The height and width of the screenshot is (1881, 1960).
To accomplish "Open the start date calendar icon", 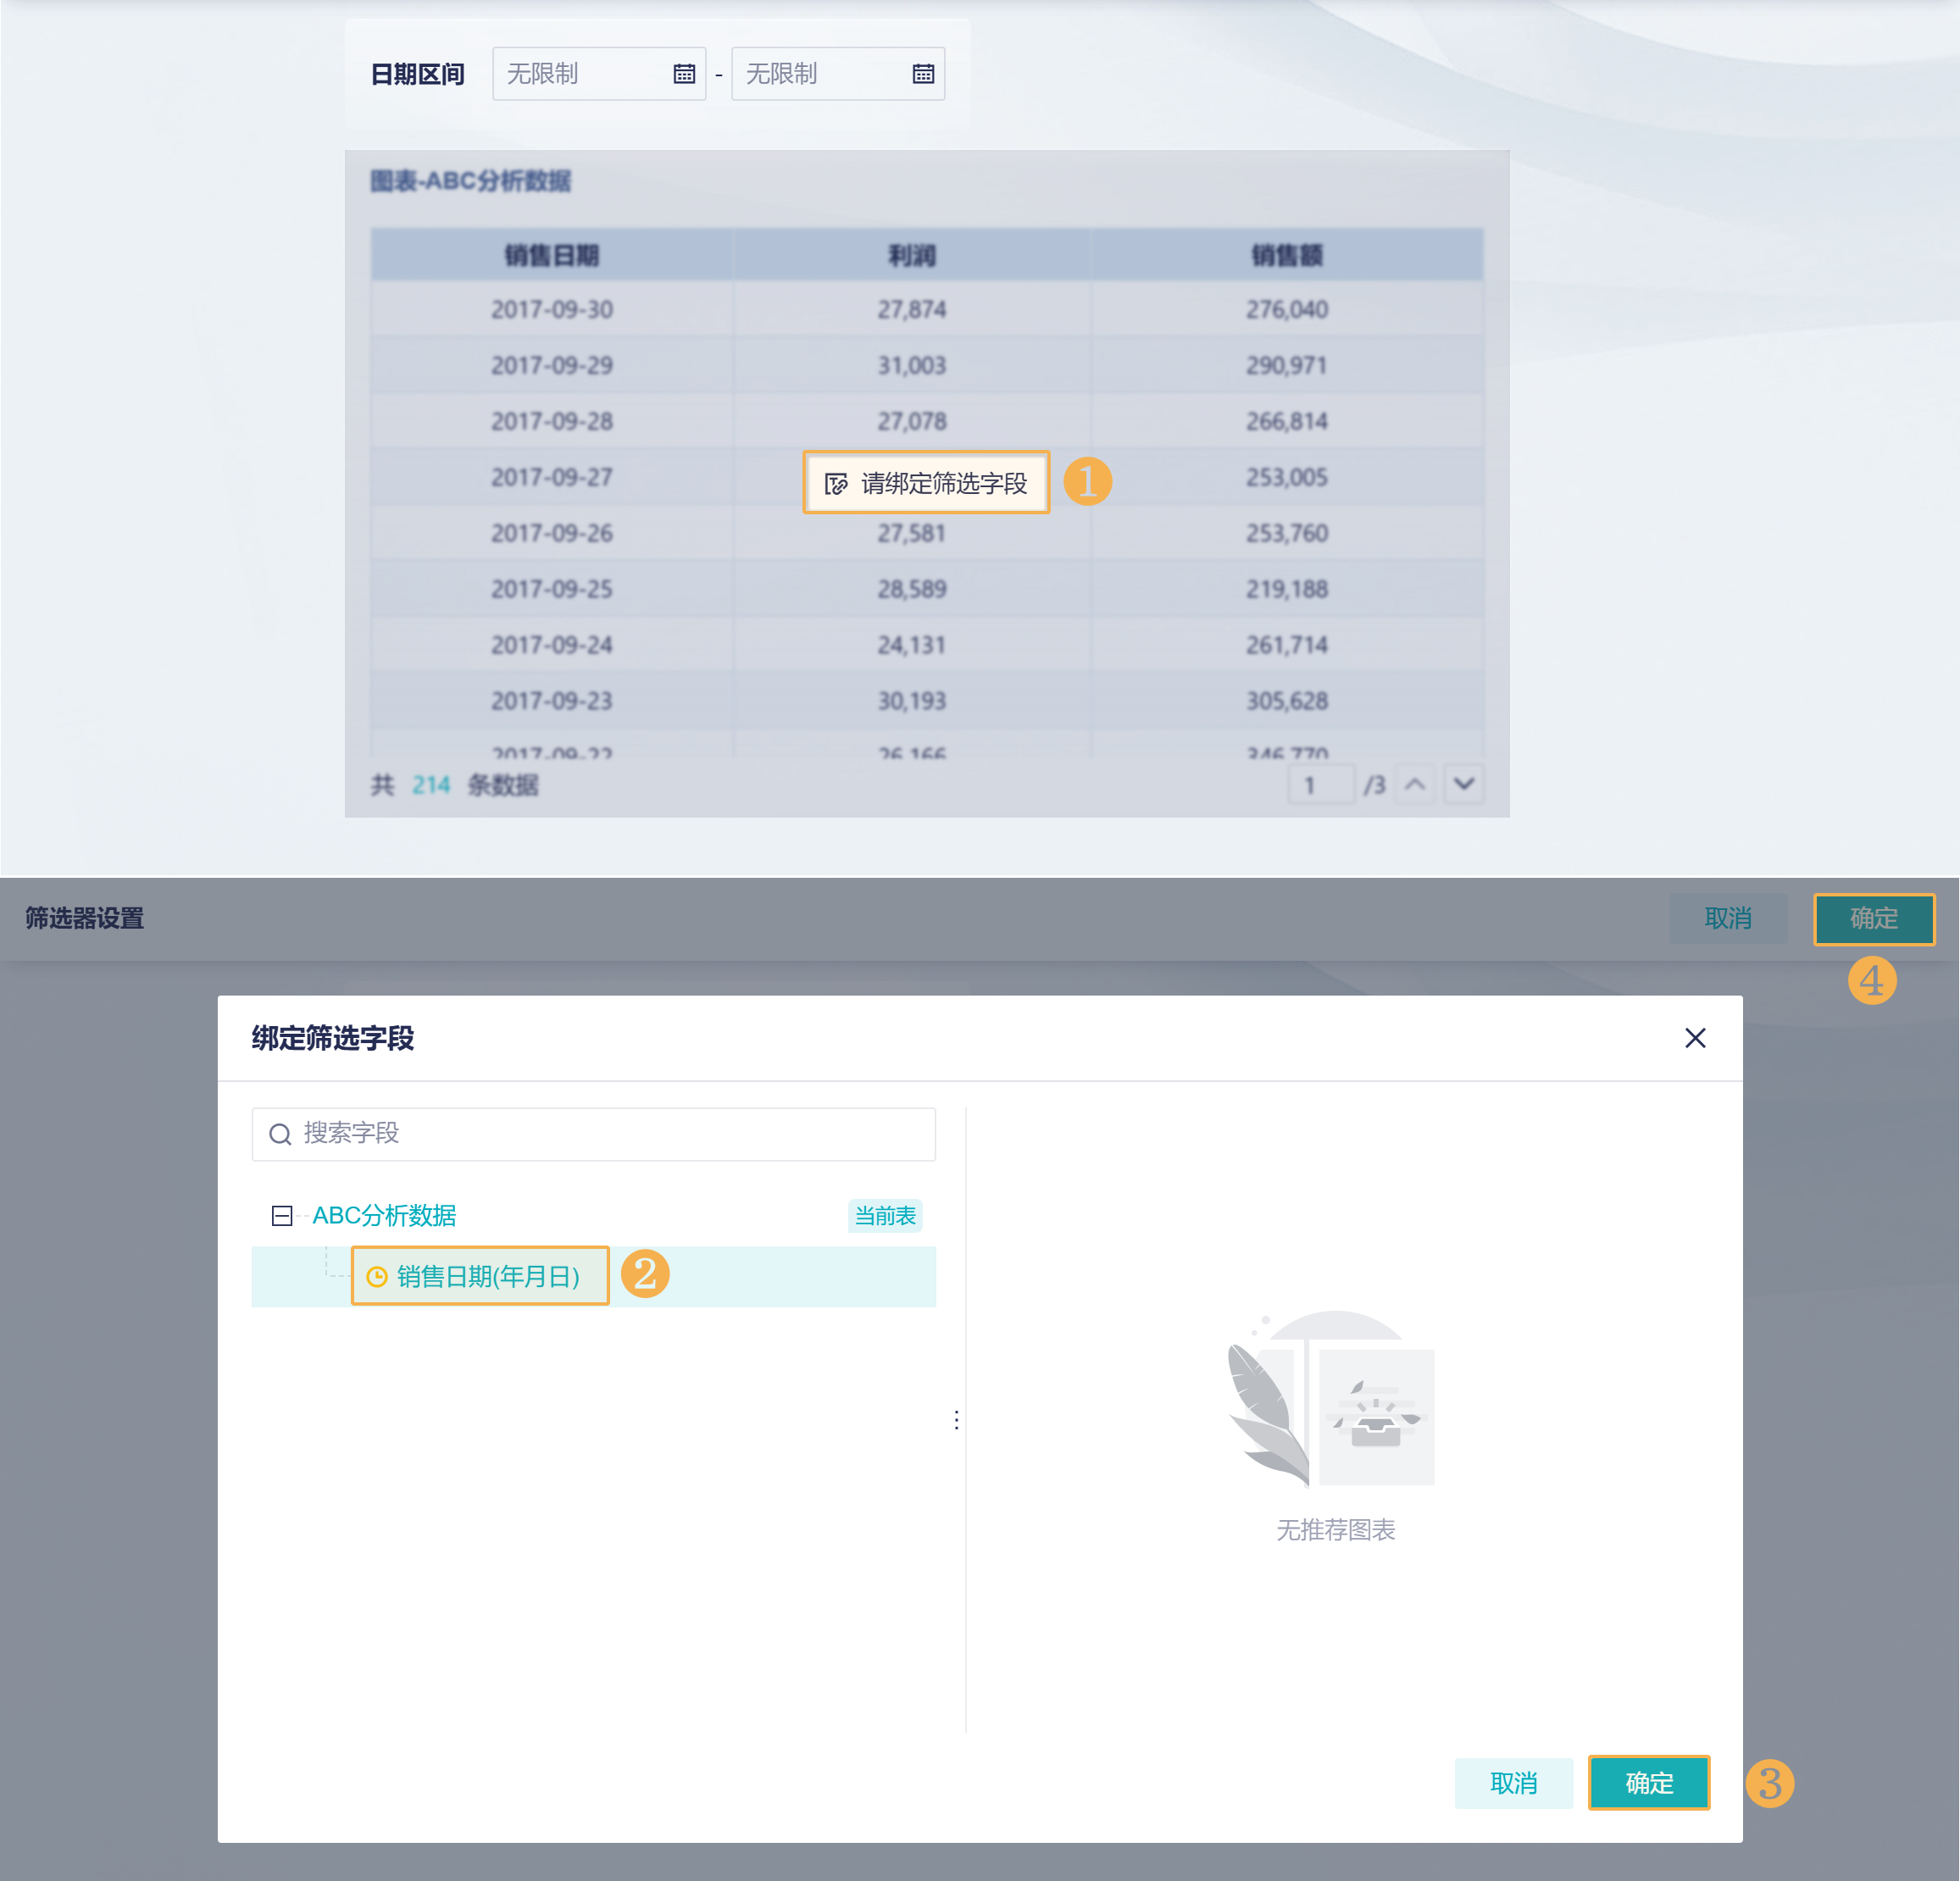I will click(684, 74).
